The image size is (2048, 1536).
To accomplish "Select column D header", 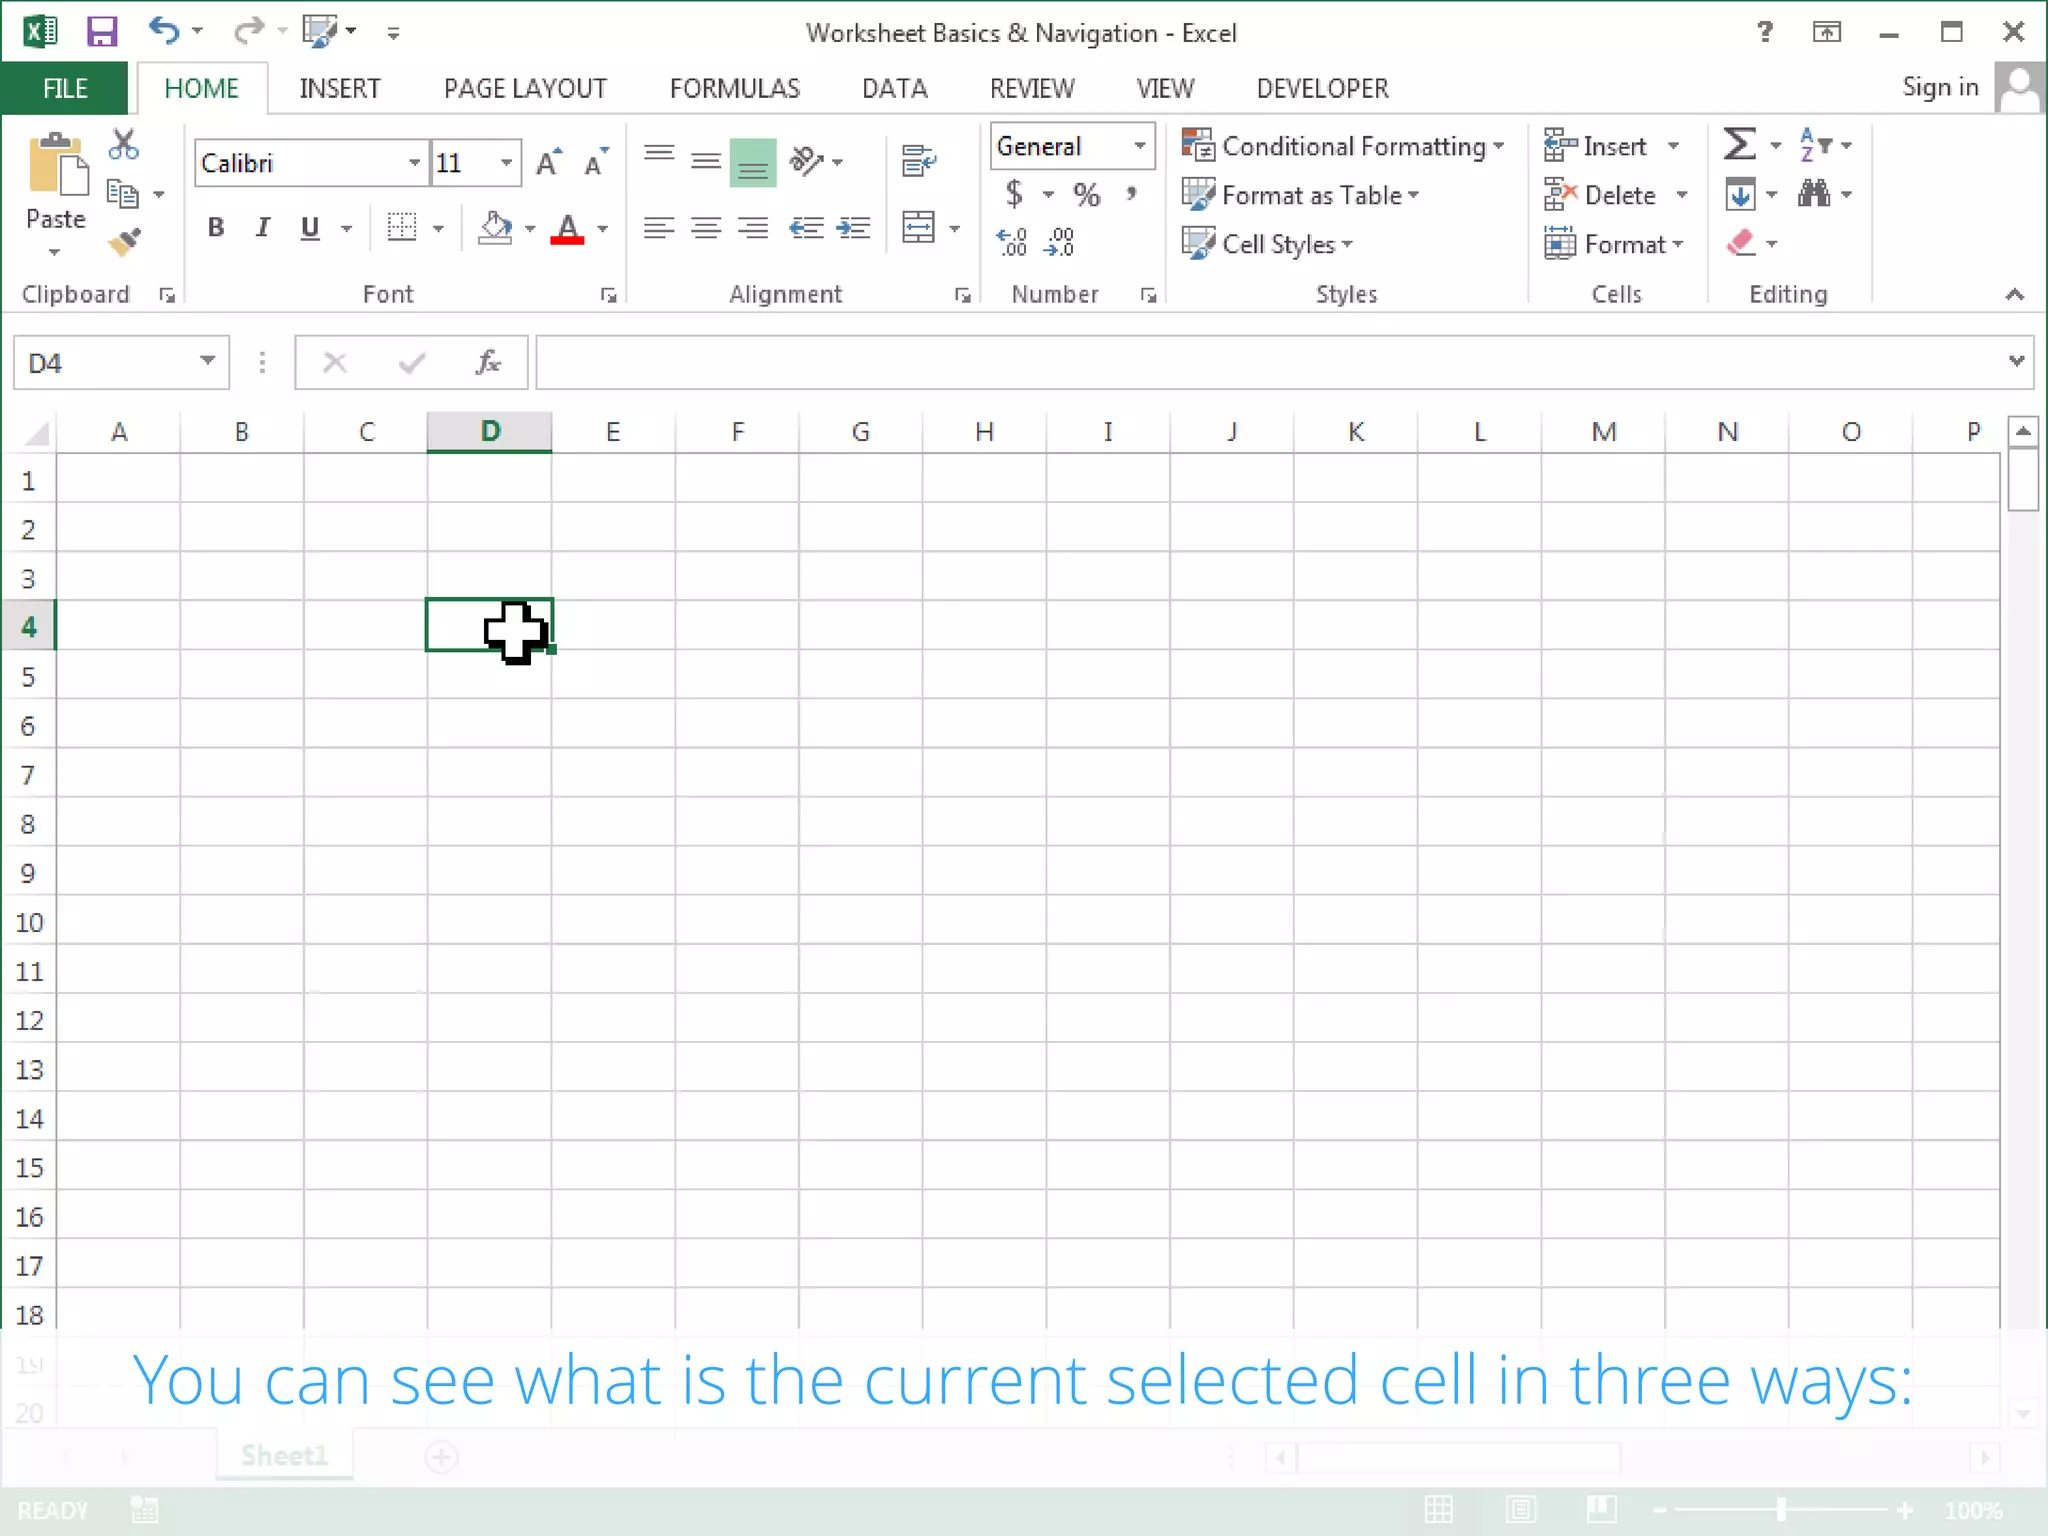I will (489, 431).
